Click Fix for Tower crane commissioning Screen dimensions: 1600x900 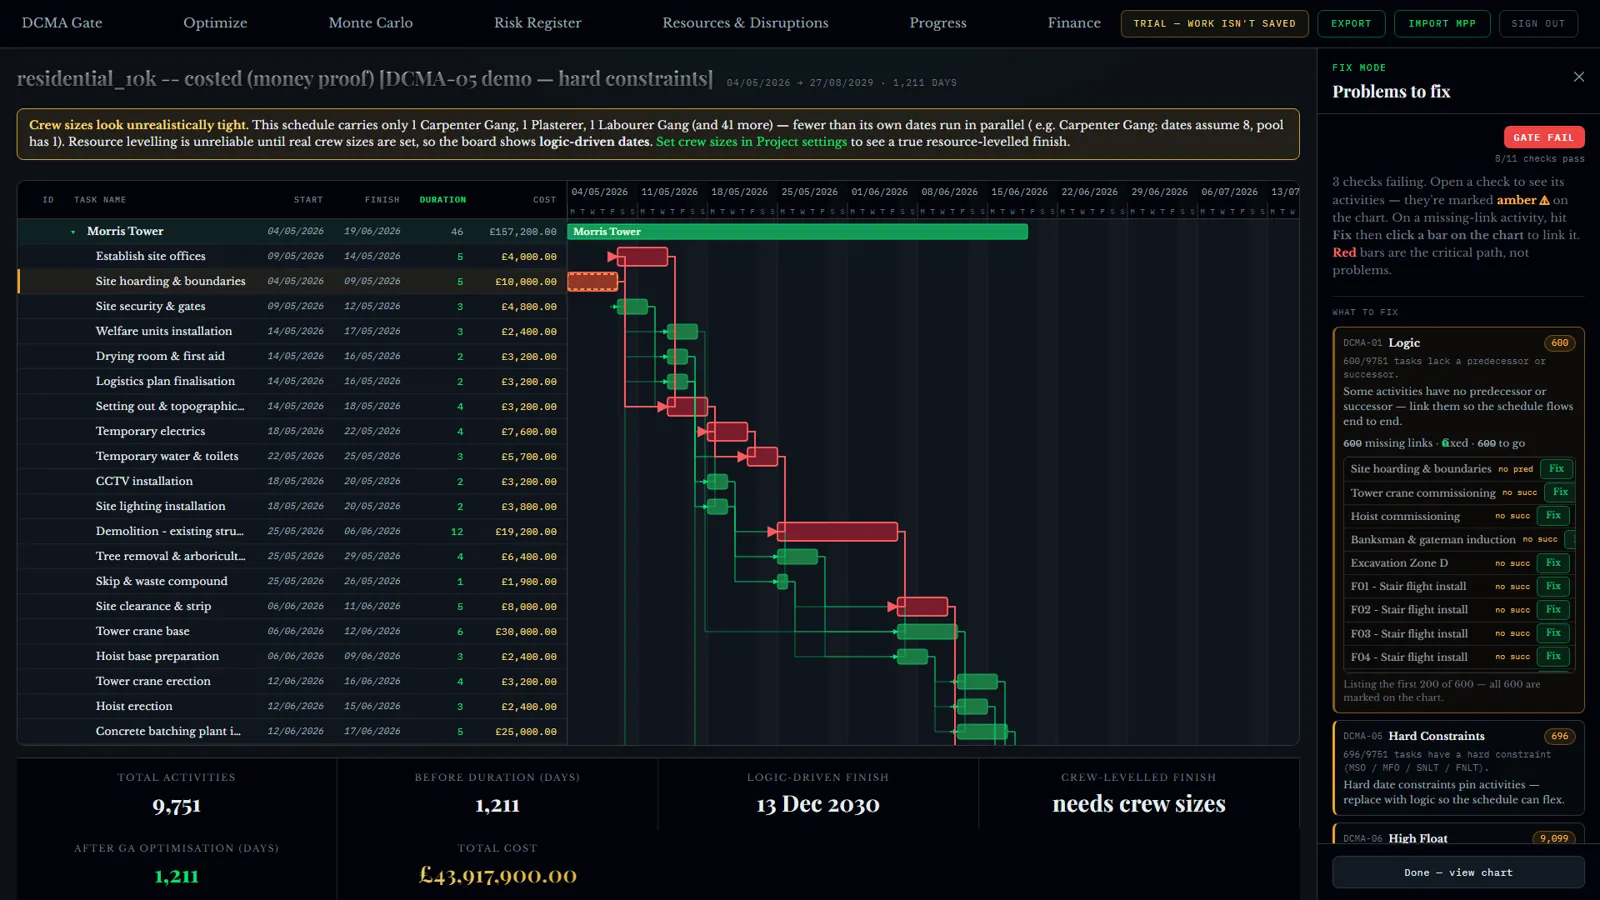pyautogui.click(x=1560, y=492)
